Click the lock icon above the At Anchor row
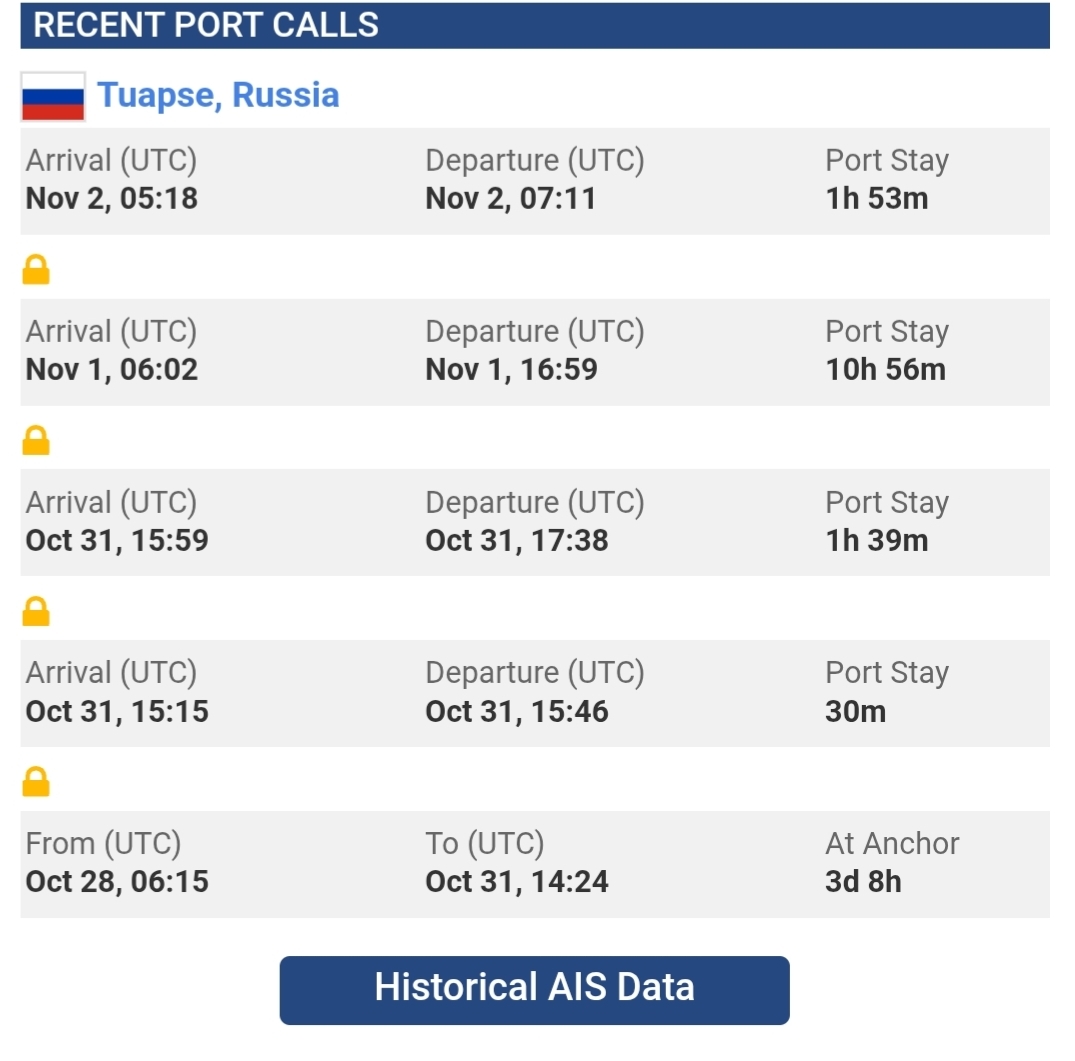 tap(36, 782)
